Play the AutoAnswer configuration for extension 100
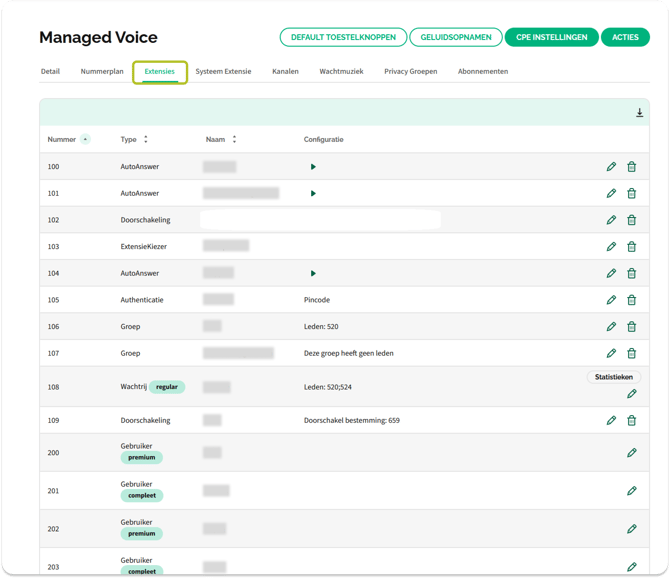The width and height of the screenshot is (670, 578). [x=313, y=167]
